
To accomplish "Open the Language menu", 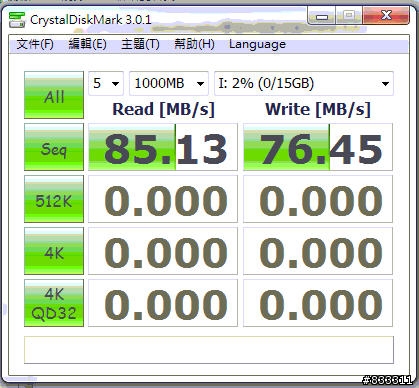I will [x=257, y=44].
